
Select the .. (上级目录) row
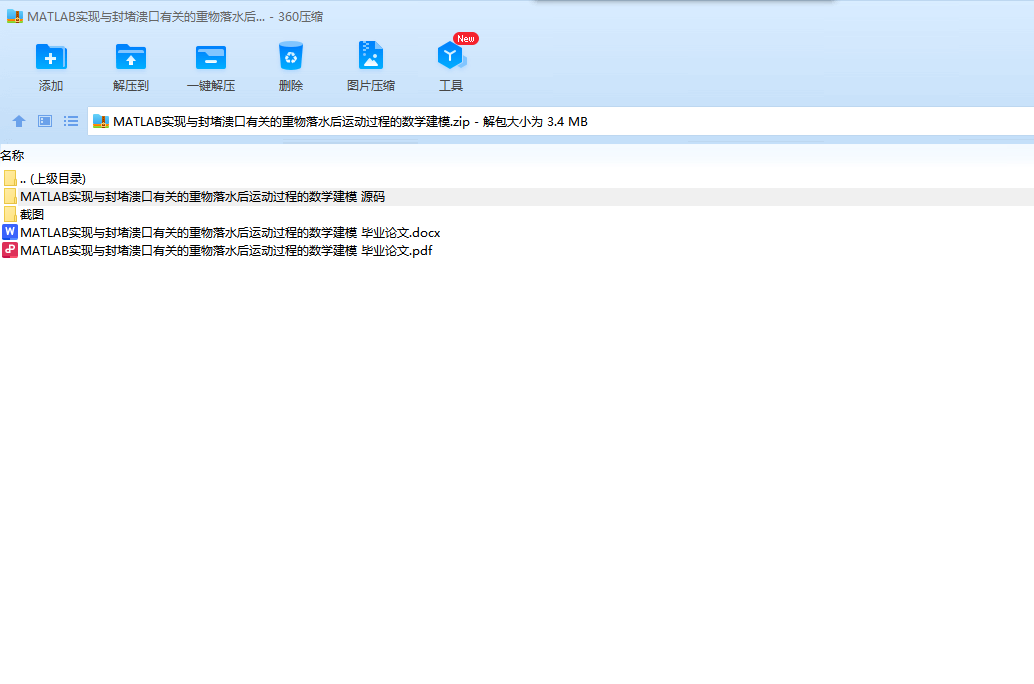coord(517,179)
